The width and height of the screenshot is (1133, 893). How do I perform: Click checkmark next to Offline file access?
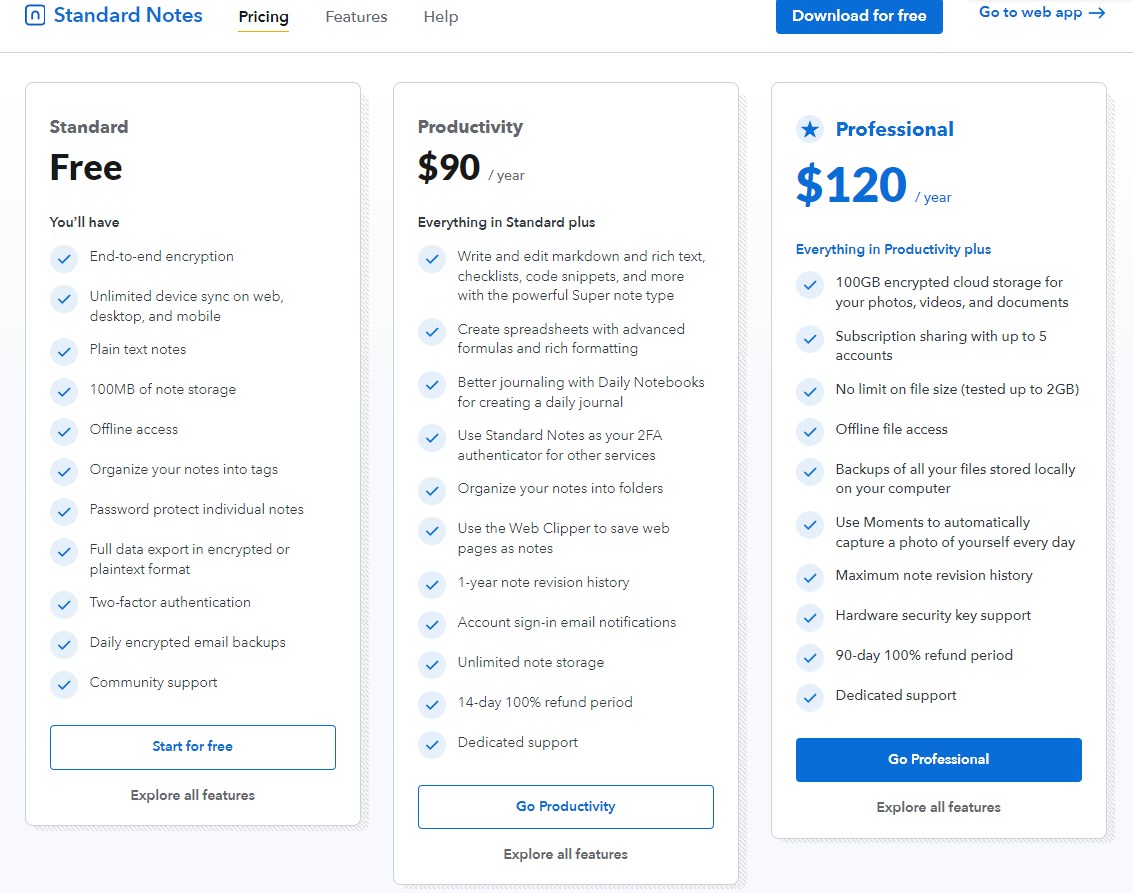pyautogui.click(x=810, y=432)
